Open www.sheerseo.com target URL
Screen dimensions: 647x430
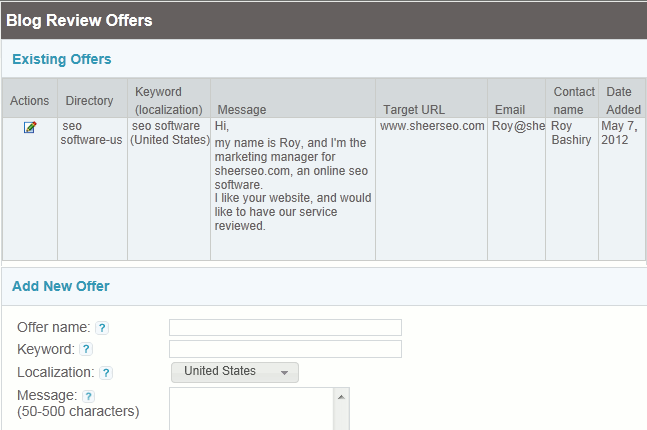[x=432, y=126]
